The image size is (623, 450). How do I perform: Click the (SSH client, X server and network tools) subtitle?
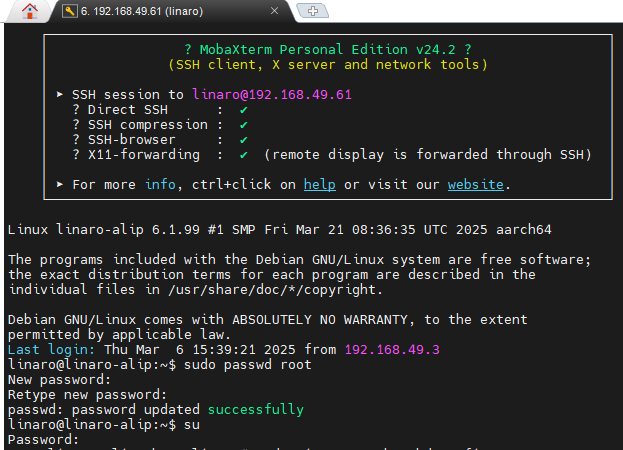point(328,65)
